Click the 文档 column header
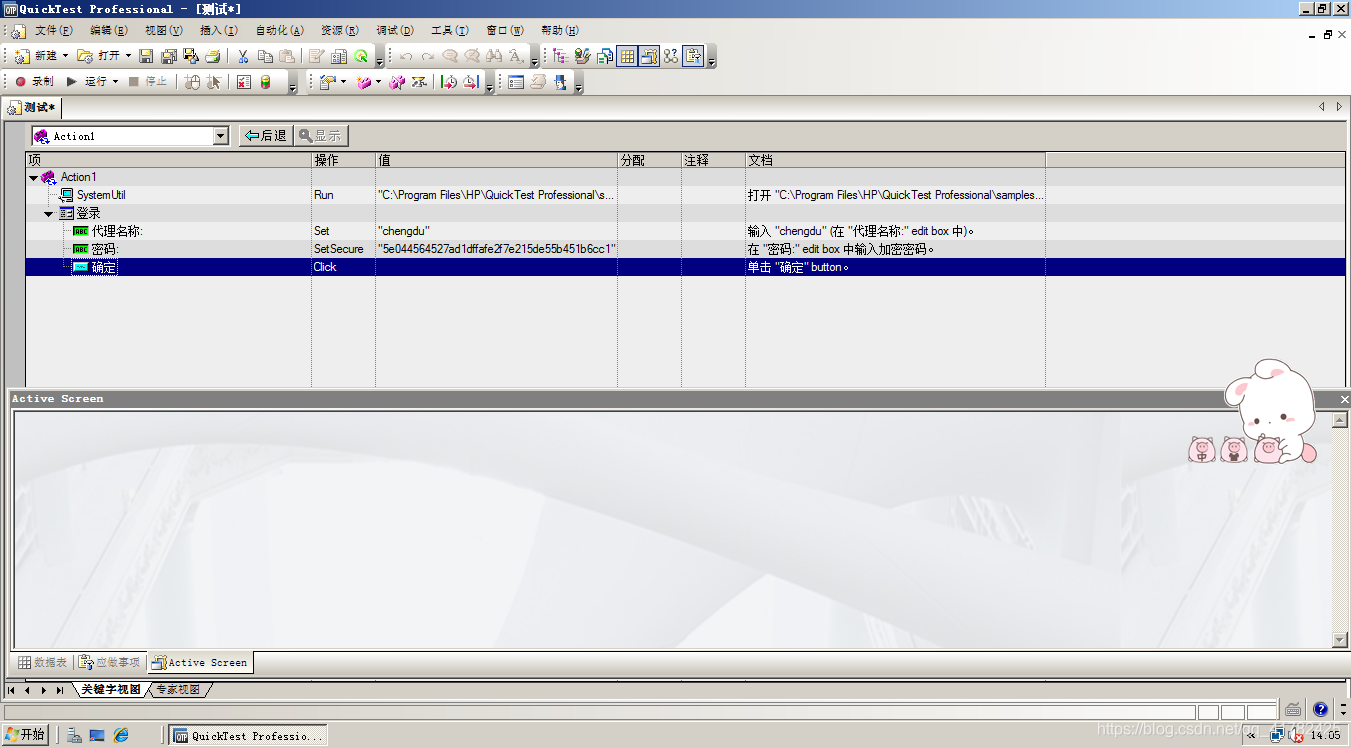Screen dimensions: 1351x748 click(x=895, y=160)
